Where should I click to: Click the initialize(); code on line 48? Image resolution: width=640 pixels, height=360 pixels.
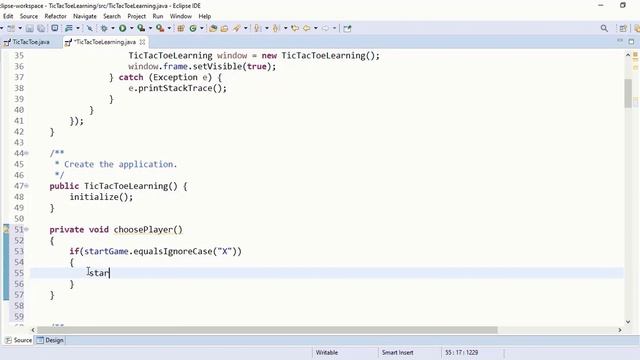[101, 197]
